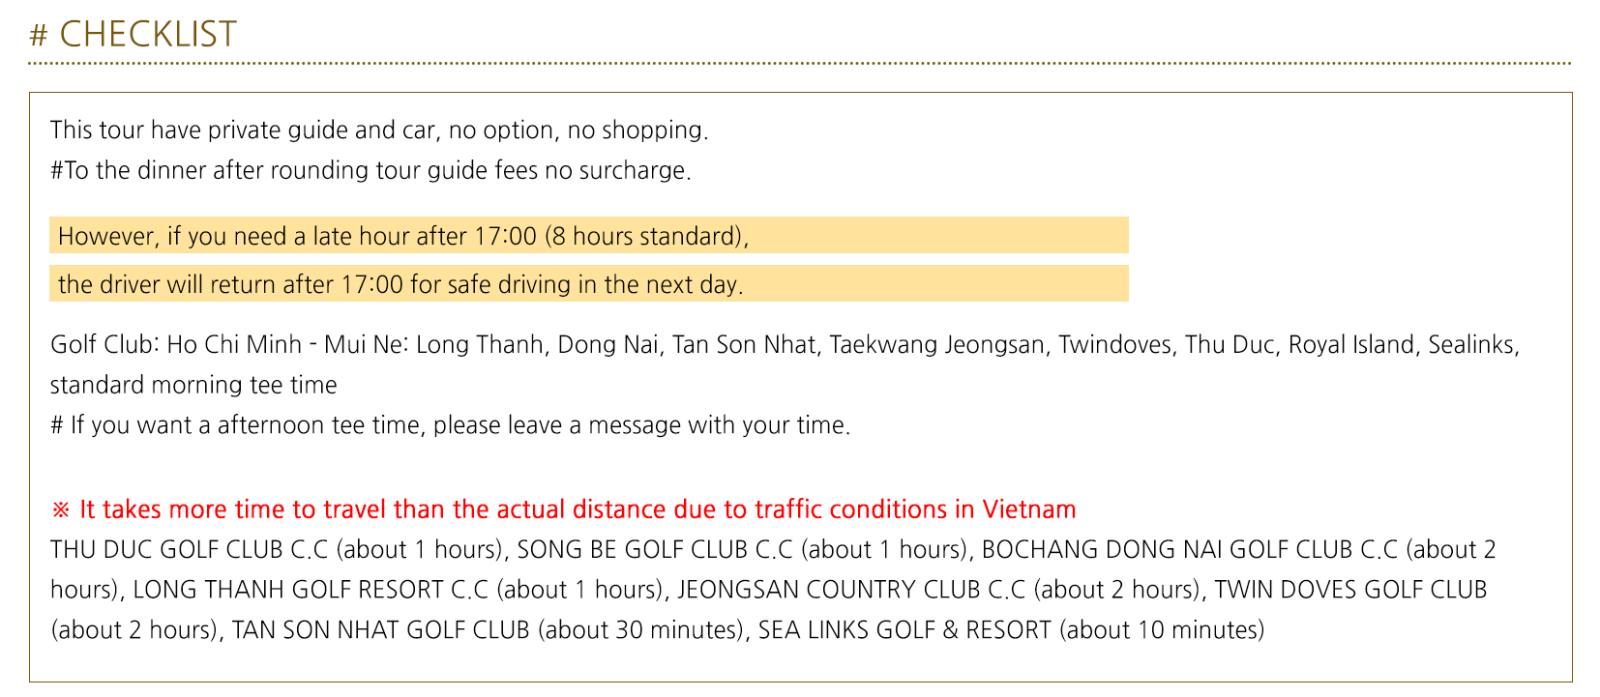This screenshot has width=1600, height=697.
Task: Click the reference mark before 'It takes more time'
Action: [61, 510]
